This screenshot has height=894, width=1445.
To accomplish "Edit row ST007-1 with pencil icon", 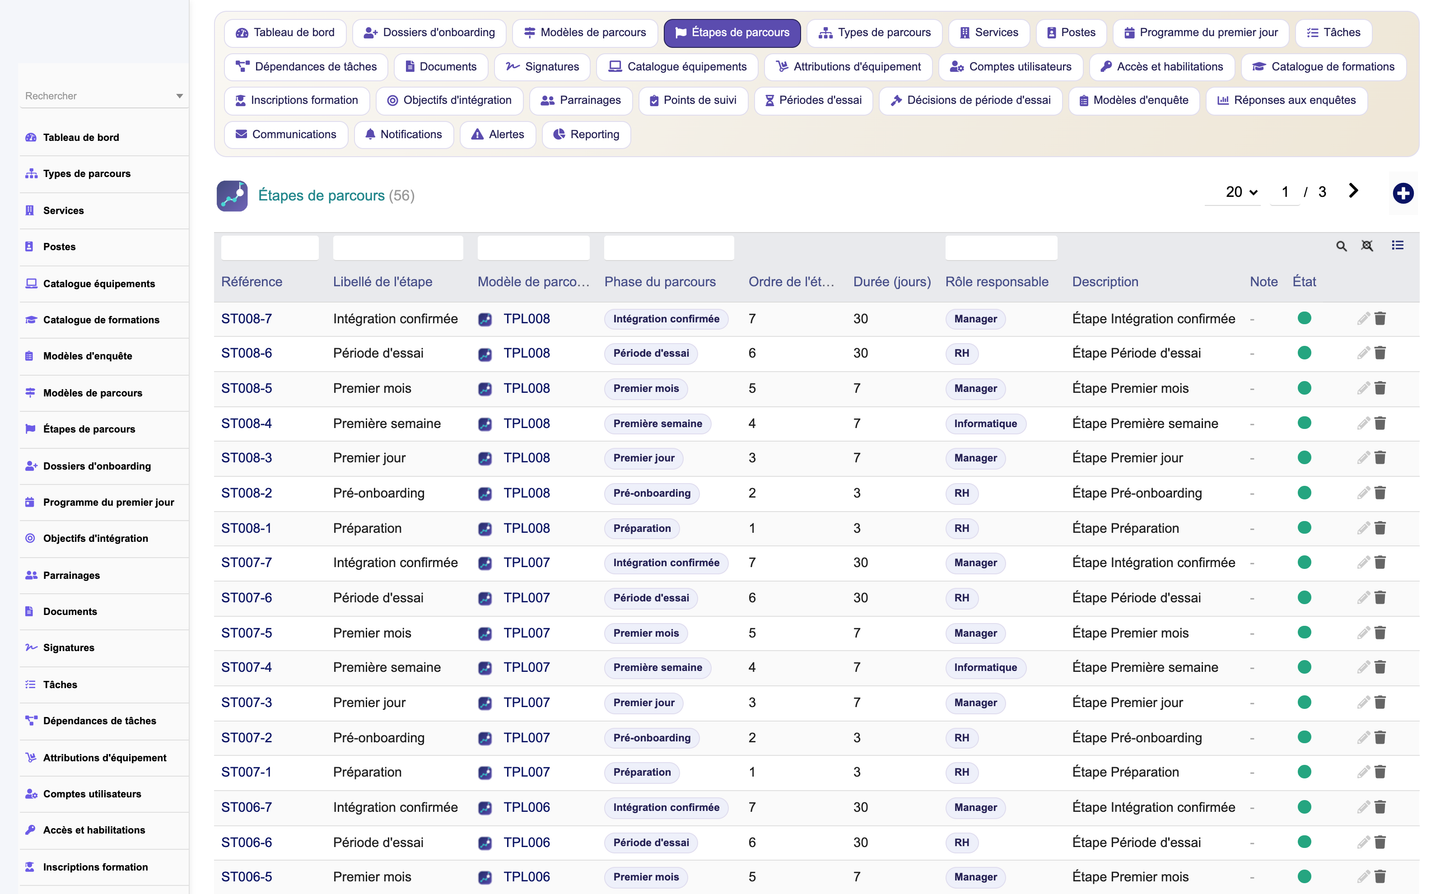I will [1363, 772].
